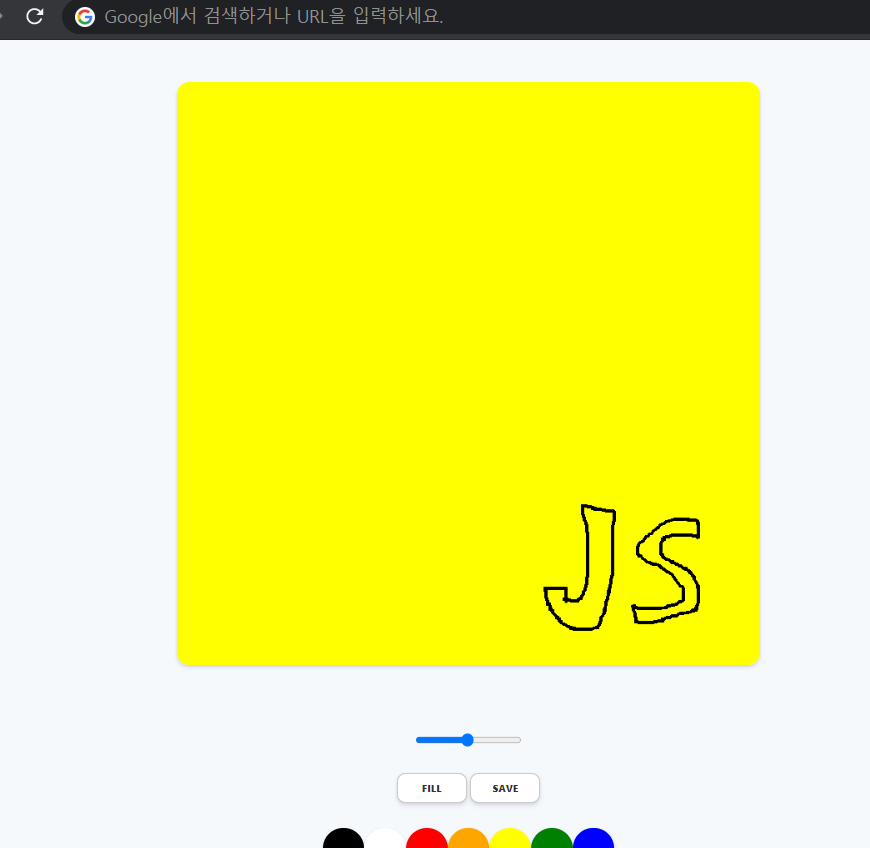This screenshot has width=870, height=848.
Task: Reload the page with the refresh icon
Action: click(x=34, y=16)
